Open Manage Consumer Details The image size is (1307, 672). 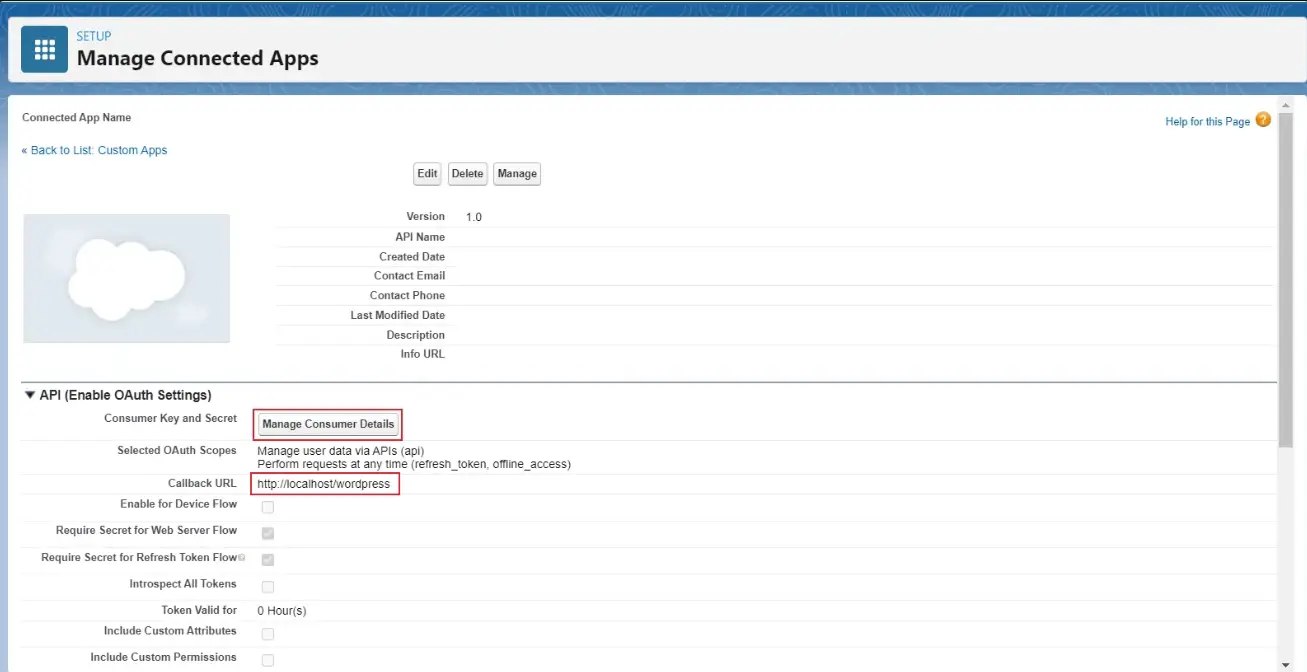328,424
